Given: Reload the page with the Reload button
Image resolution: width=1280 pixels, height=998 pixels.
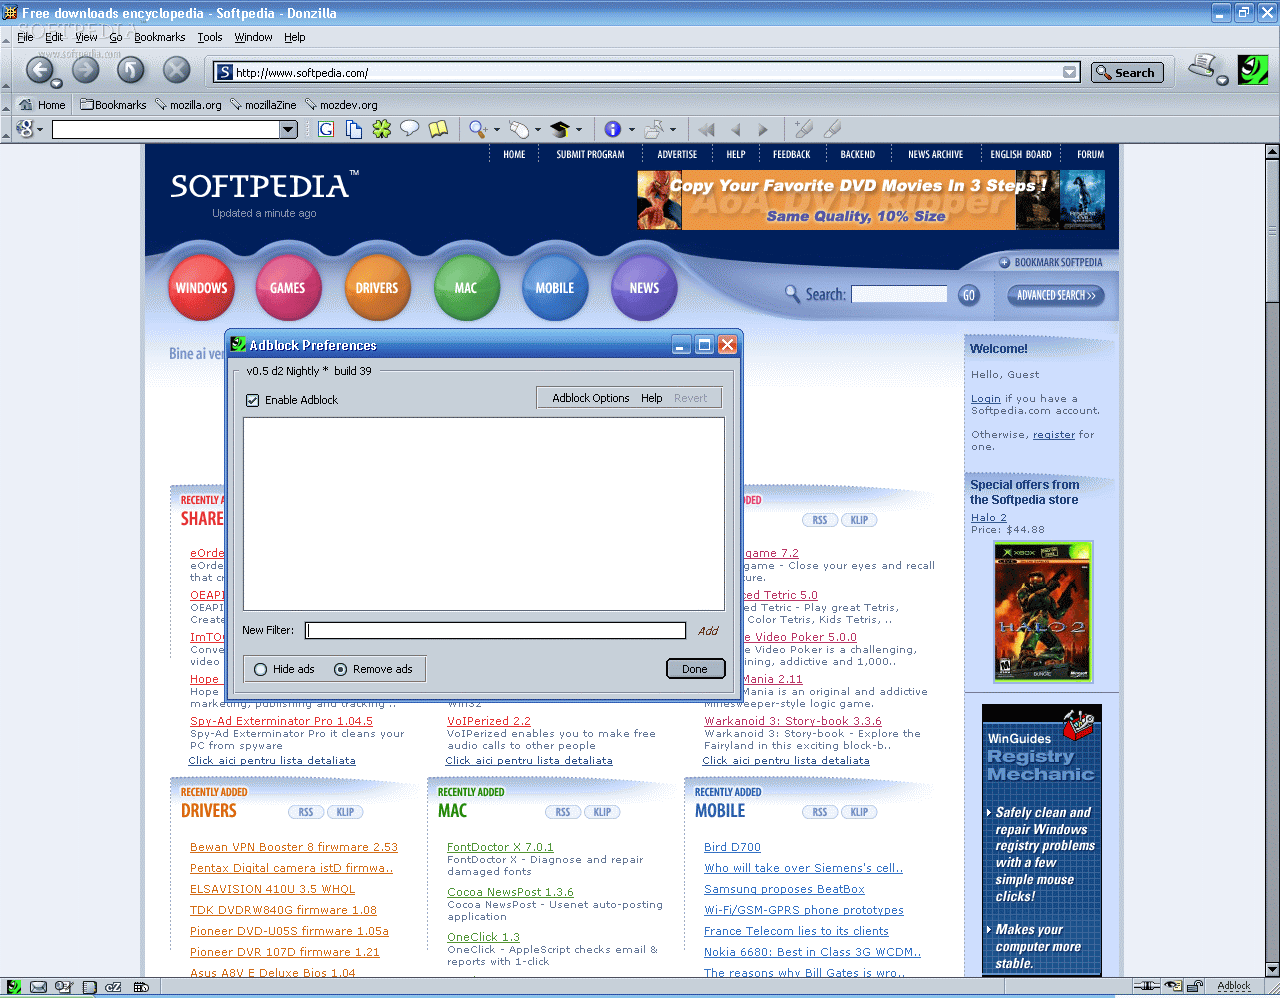Looking at the screenshot, I should (131, 70).
